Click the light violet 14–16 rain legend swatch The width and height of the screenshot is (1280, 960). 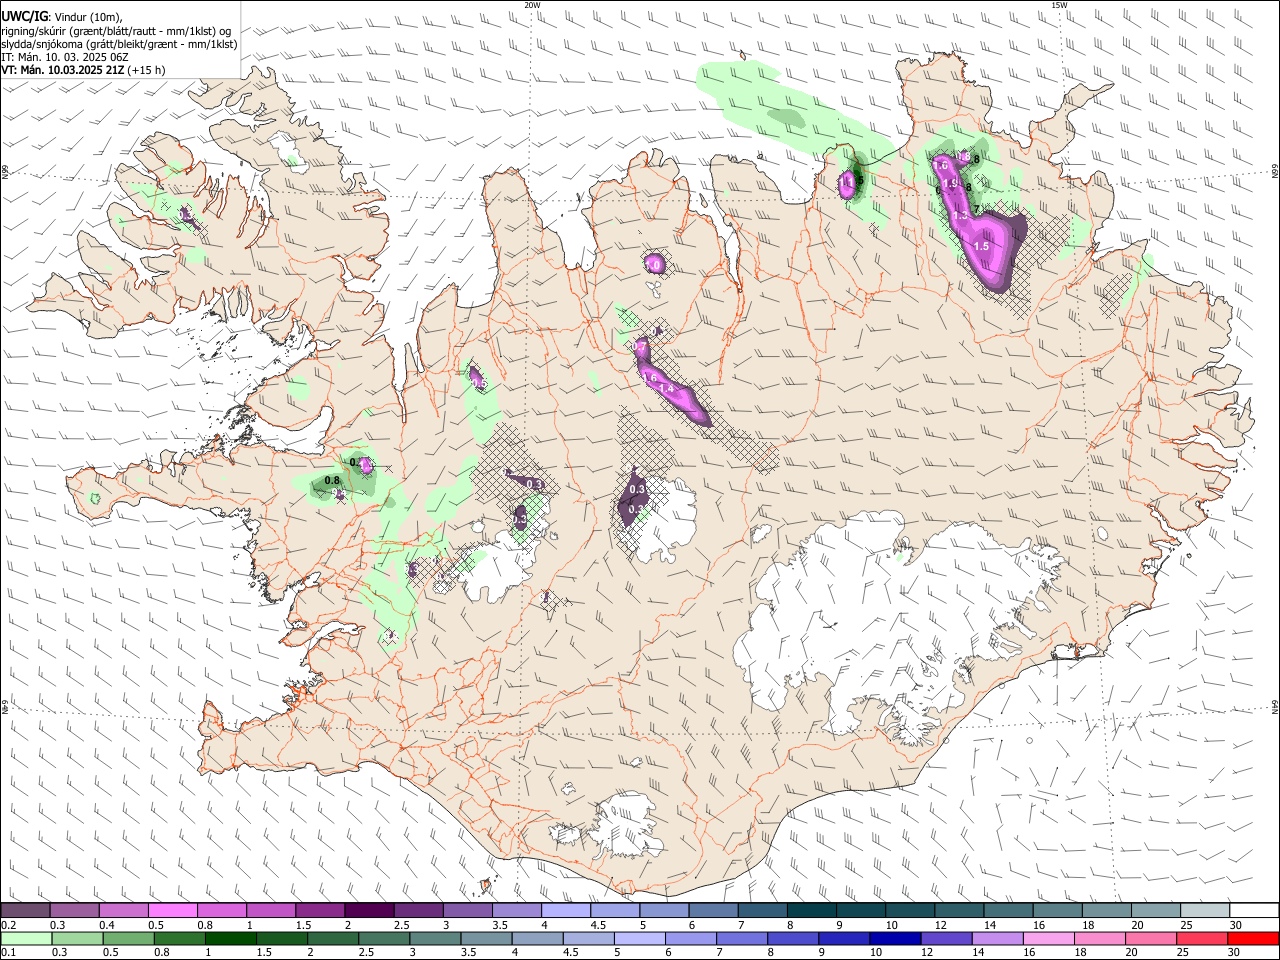(x=996, y=938)
